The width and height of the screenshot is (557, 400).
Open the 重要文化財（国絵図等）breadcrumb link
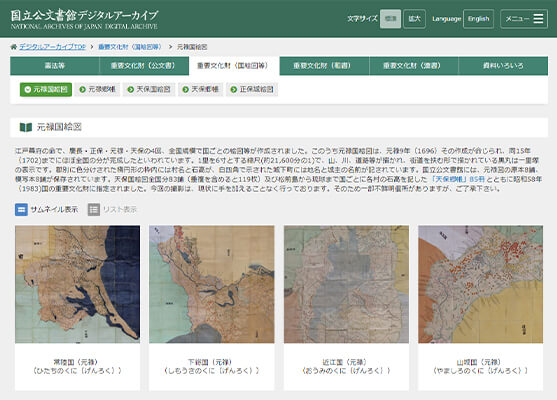click(x=130, y=47)
